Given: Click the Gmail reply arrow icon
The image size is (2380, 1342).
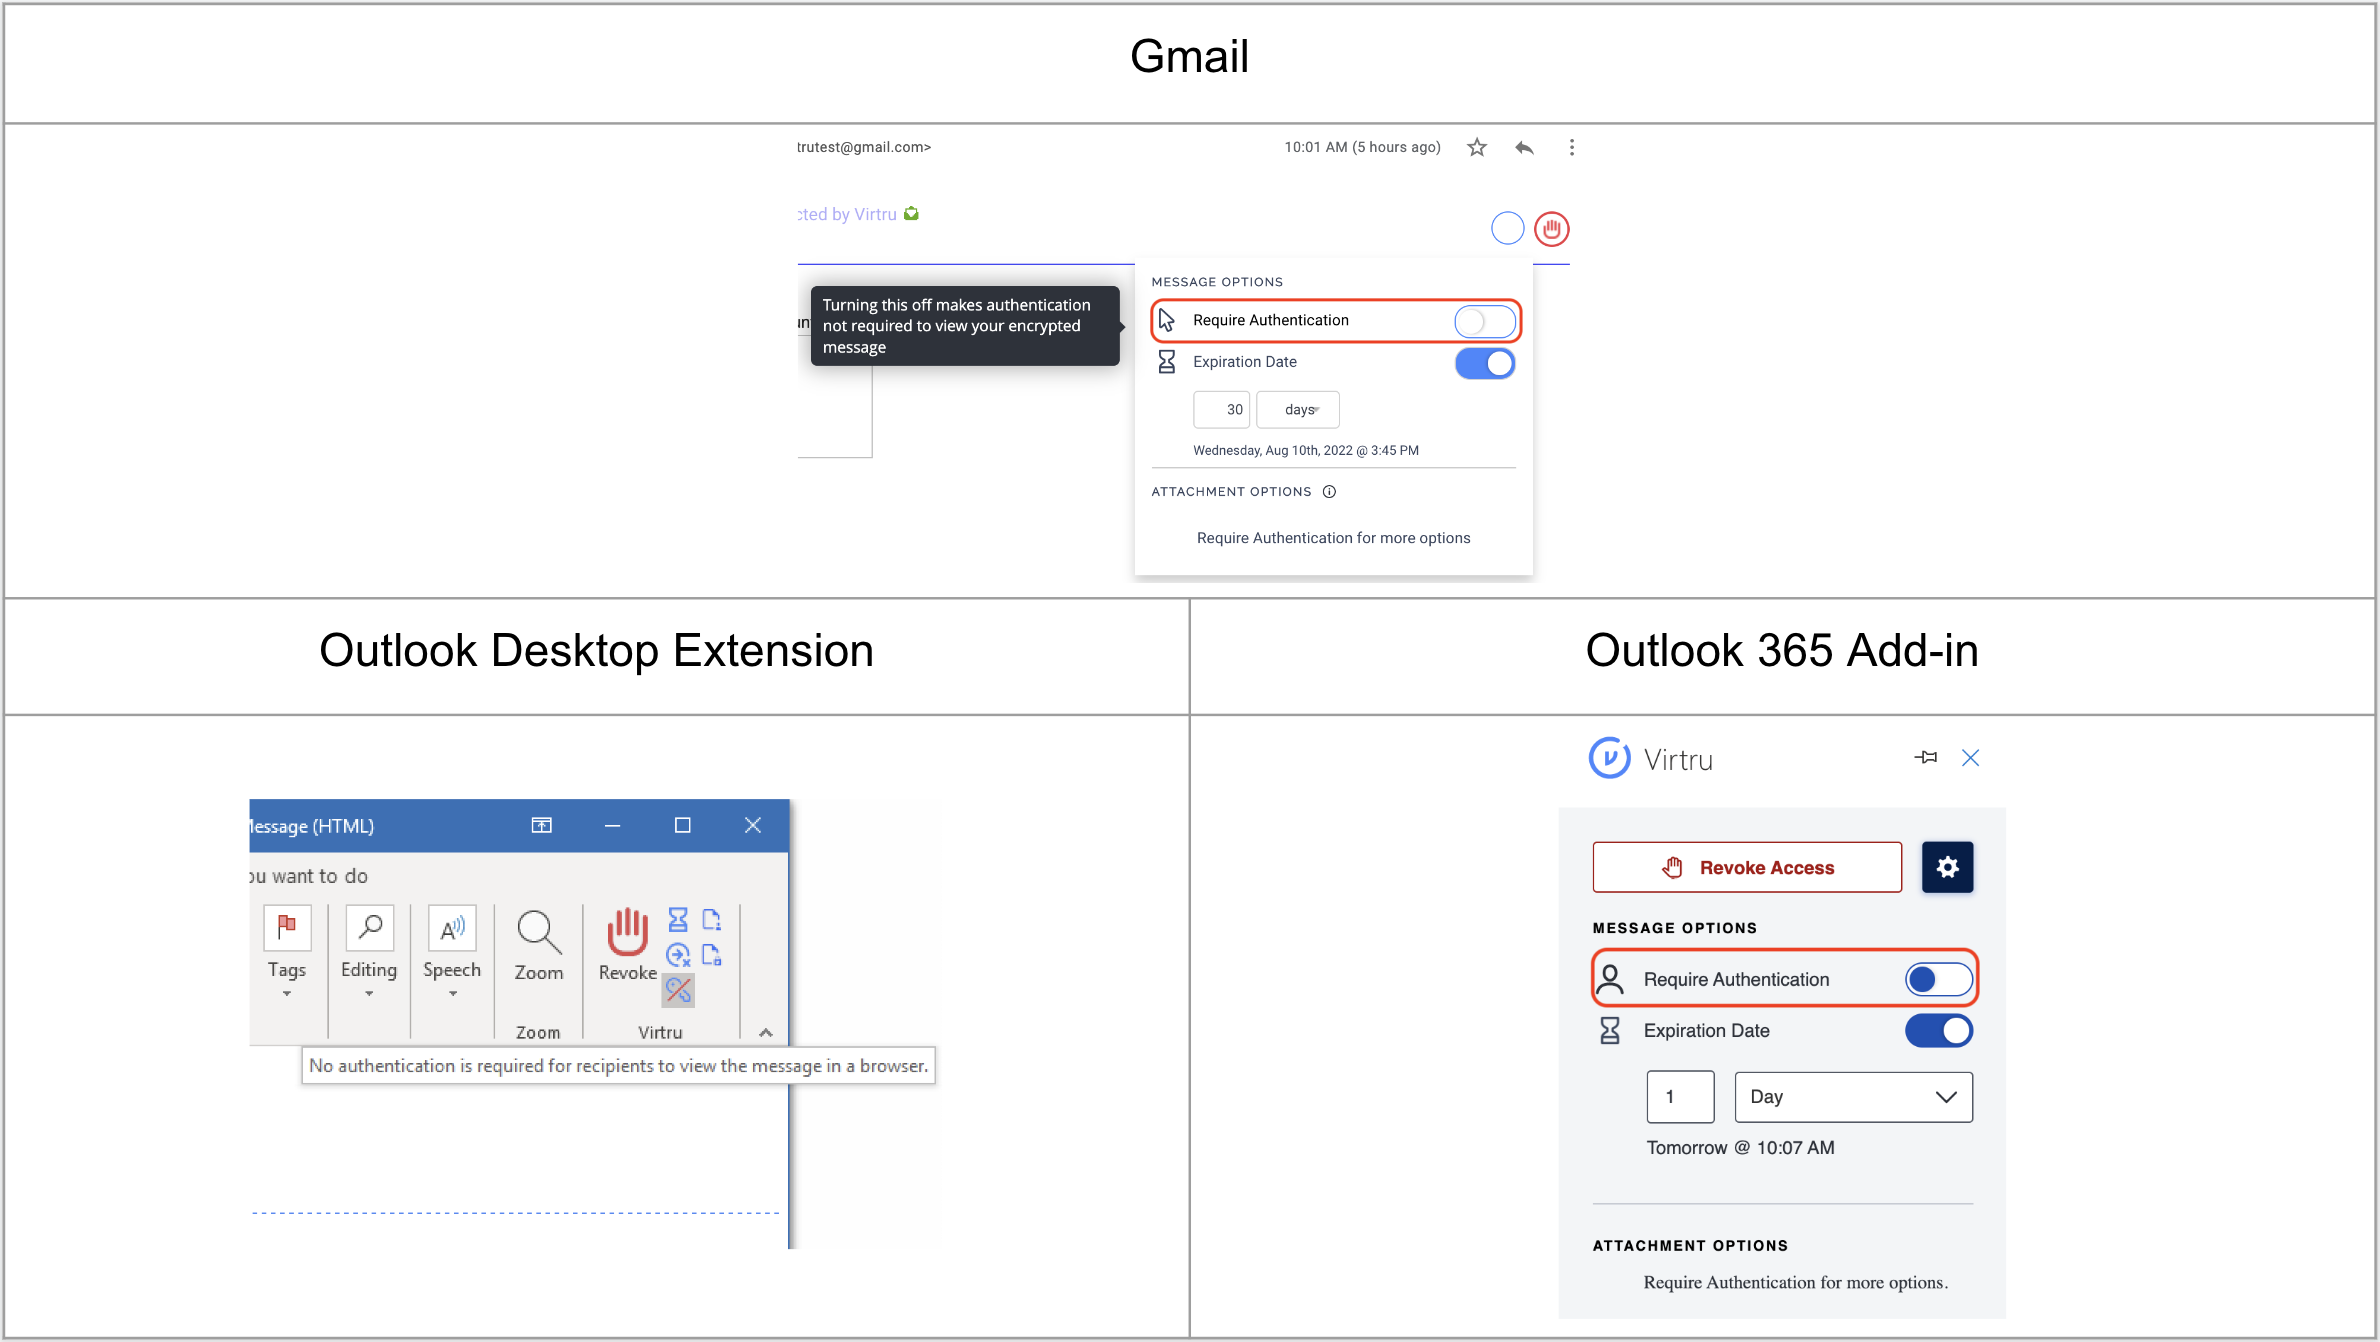Looking at the screenshot, I should click(x=1524, y=148).
